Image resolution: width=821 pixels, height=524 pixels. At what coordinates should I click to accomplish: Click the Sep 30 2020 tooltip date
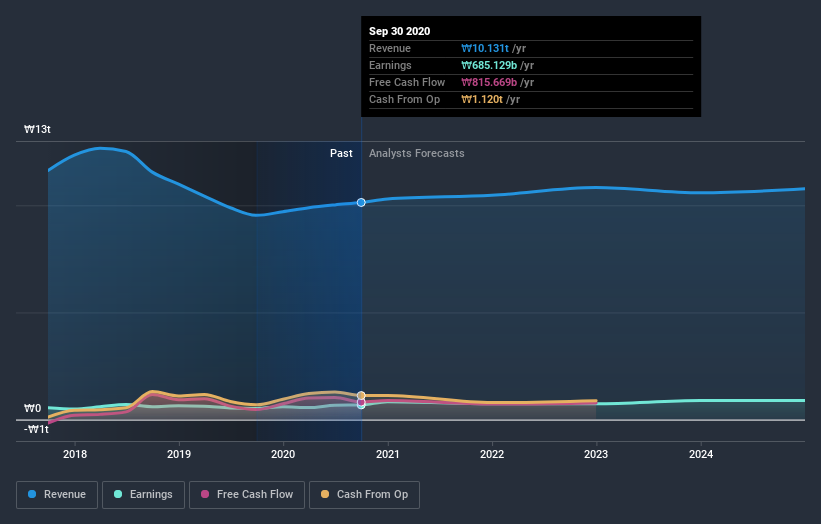(x=400, y=31)
